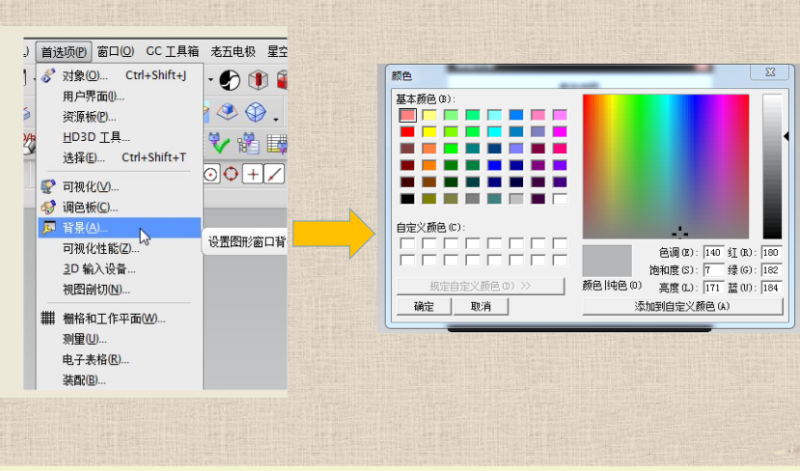Screen dimensions: 800x471
Task: Open the 窗口(O) menu
Action: (x=116, y=52)
